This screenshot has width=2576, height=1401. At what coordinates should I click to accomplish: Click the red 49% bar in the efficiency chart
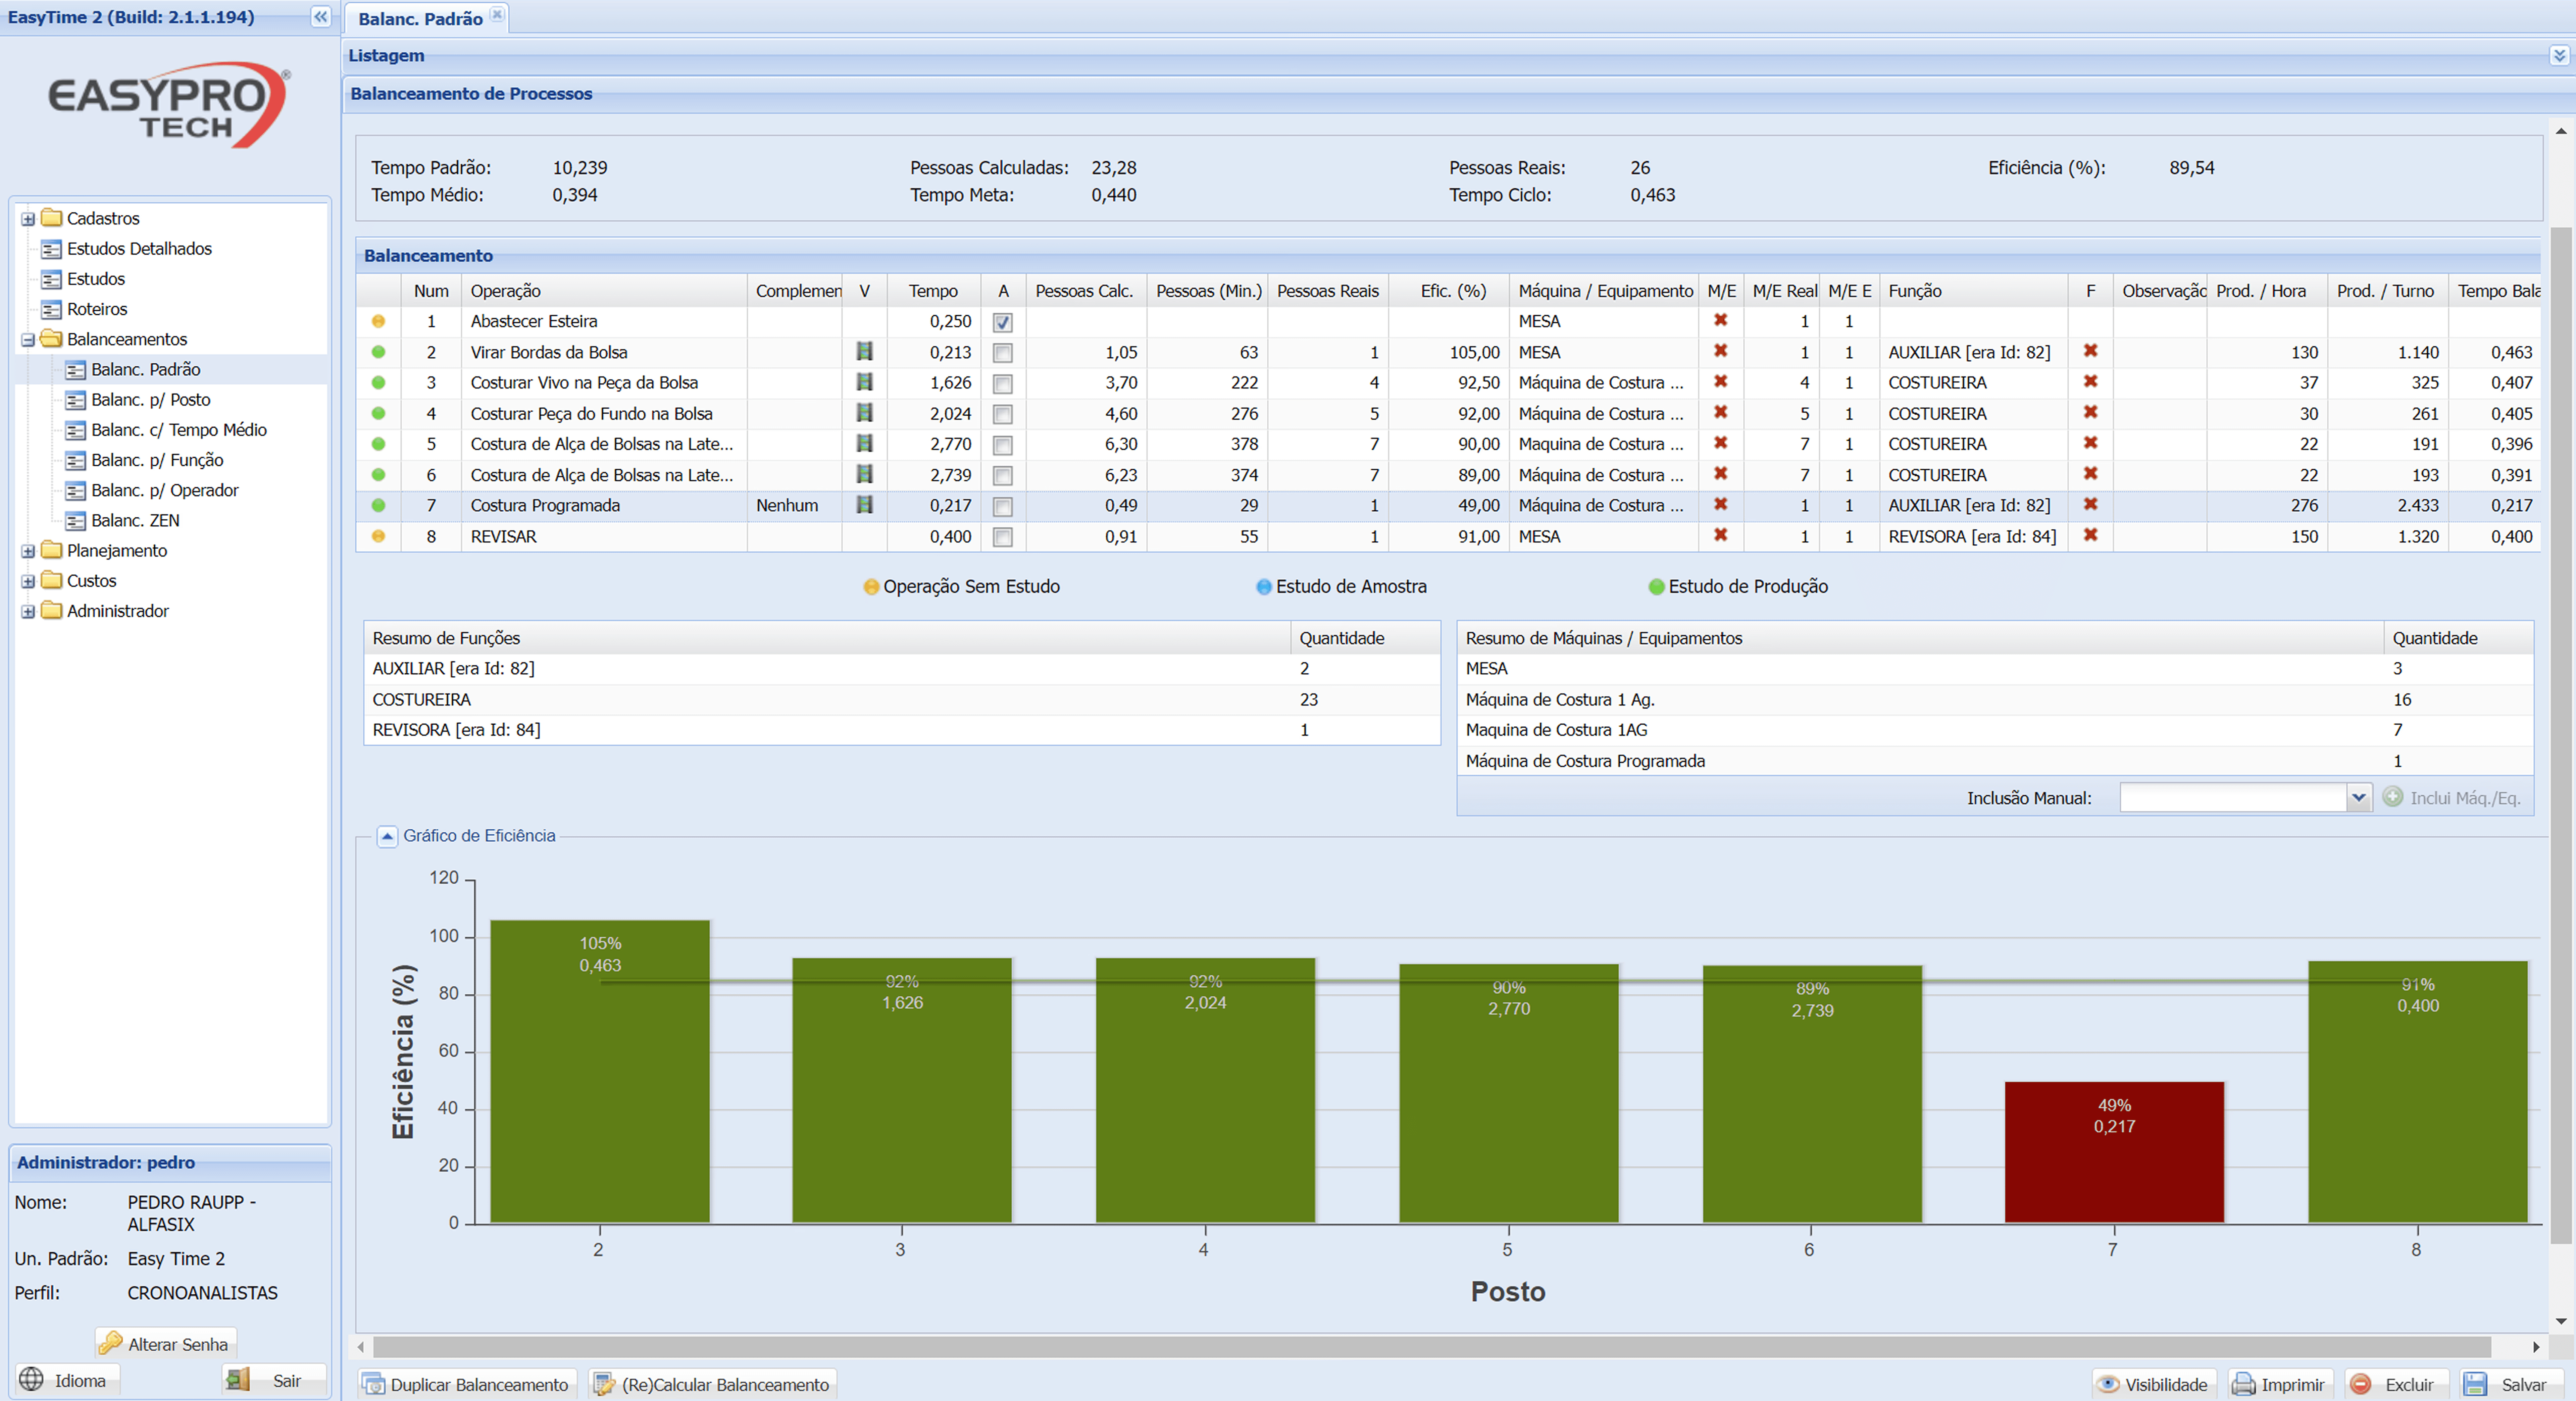click(x=2114, y=1152)
